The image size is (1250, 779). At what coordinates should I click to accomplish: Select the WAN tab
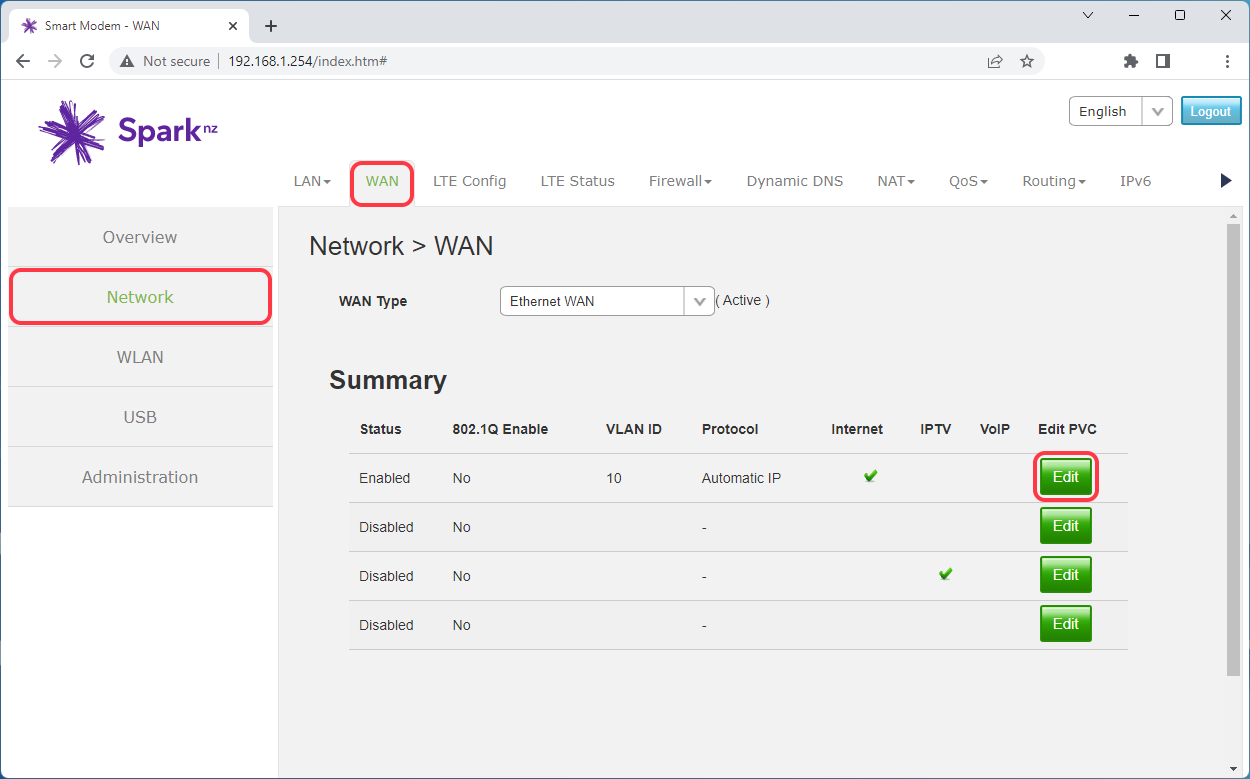pyautogui.click(x=382, y=182)
